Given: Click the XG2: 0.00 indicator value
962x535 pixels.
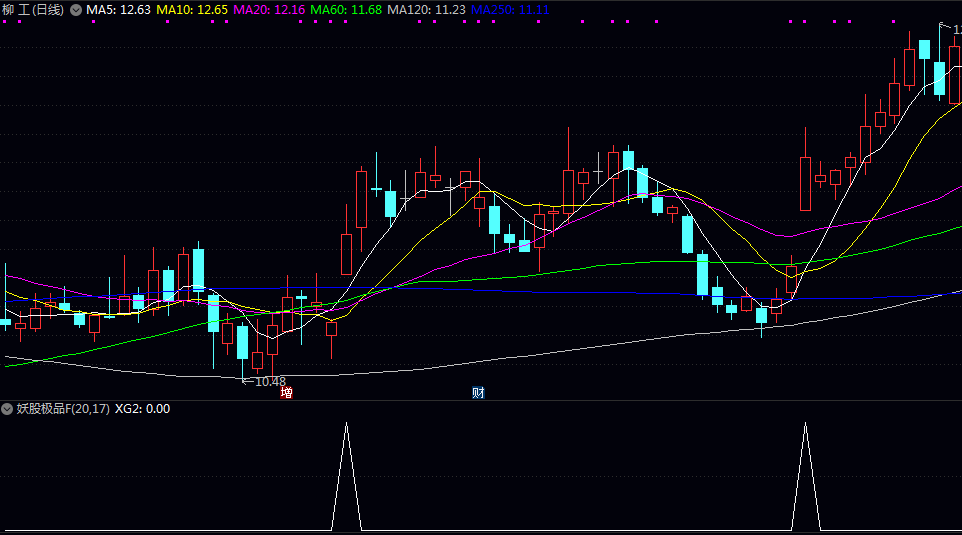Looking at the screenshot, I should [x=143, y=408].
